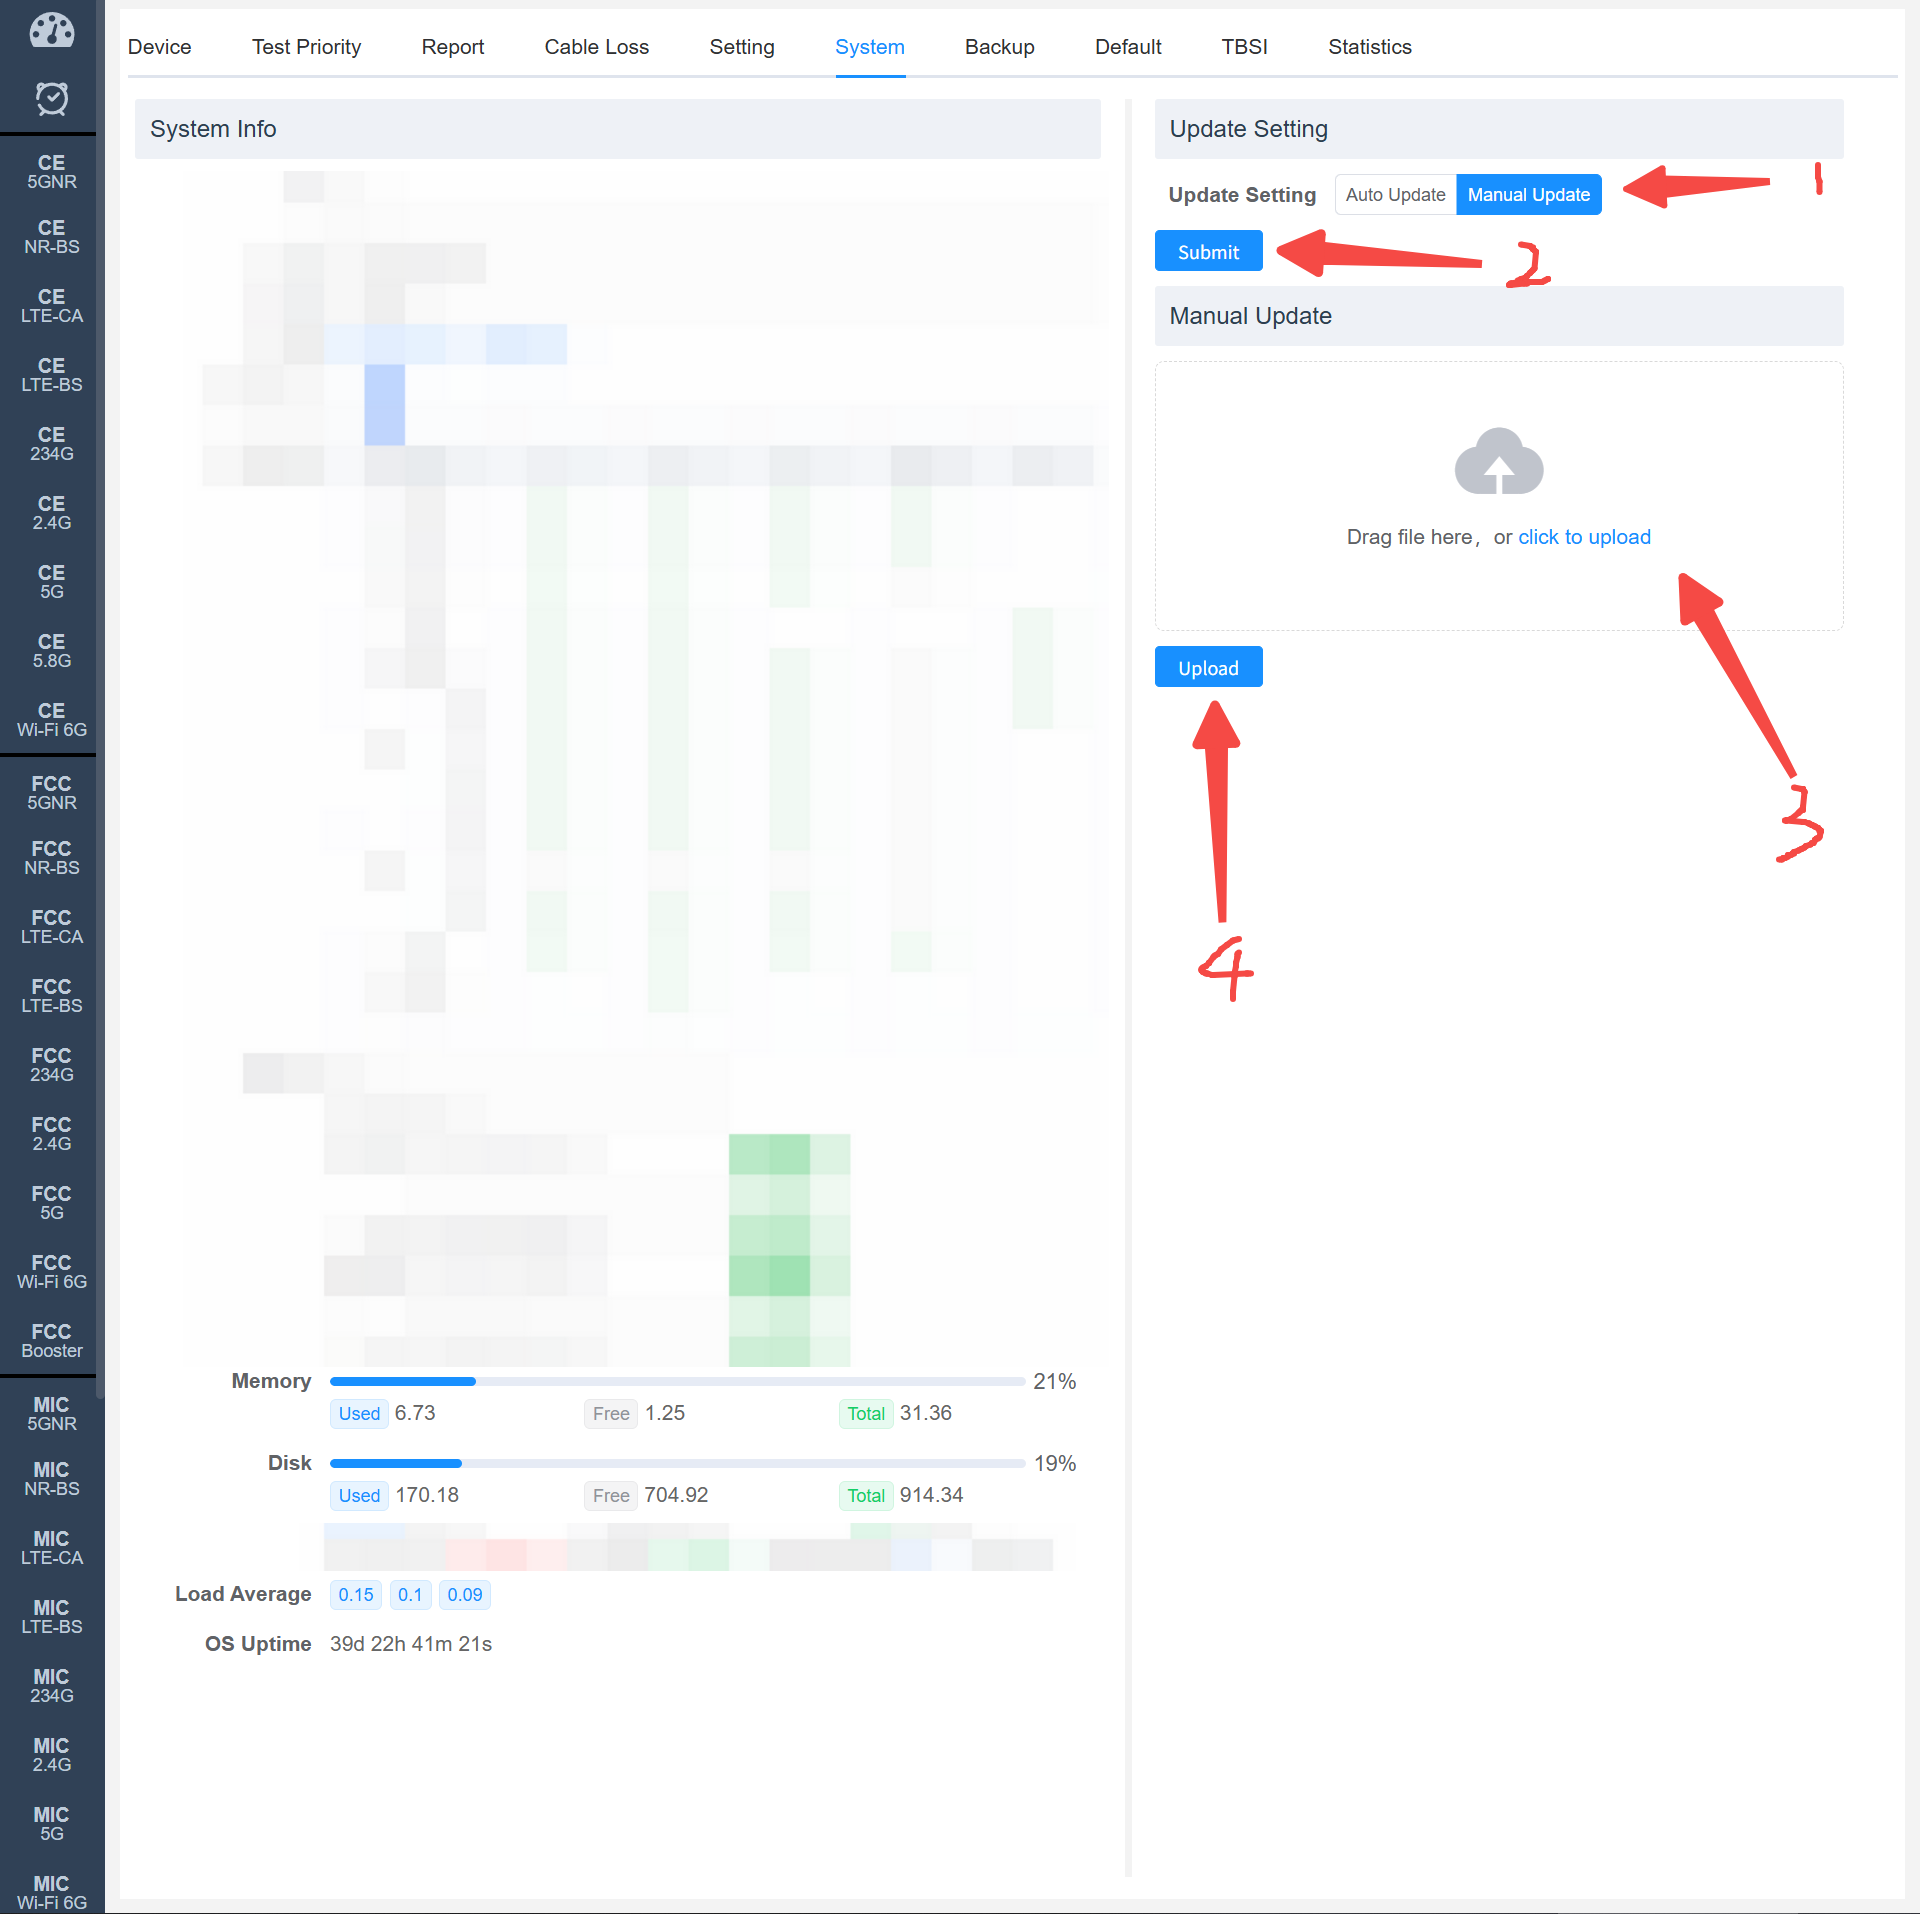This screenshot has height=1914, width=1920.
Task: Switch update mode to Auto Update
Action: pyautogui.click(x=1395, y=195)
